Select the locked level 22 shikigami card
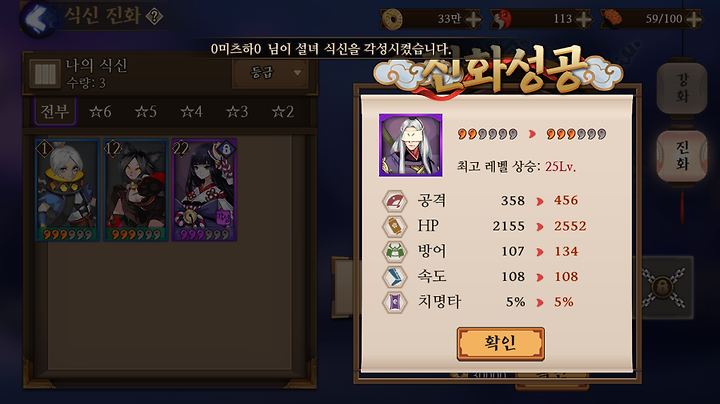Screen dimensions: 720x404 [204, 190]
